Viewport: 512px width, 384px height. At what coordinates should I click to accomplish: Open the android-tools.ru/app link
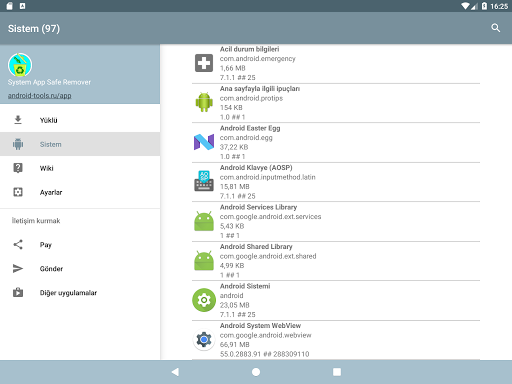click(x=40, y=95)
